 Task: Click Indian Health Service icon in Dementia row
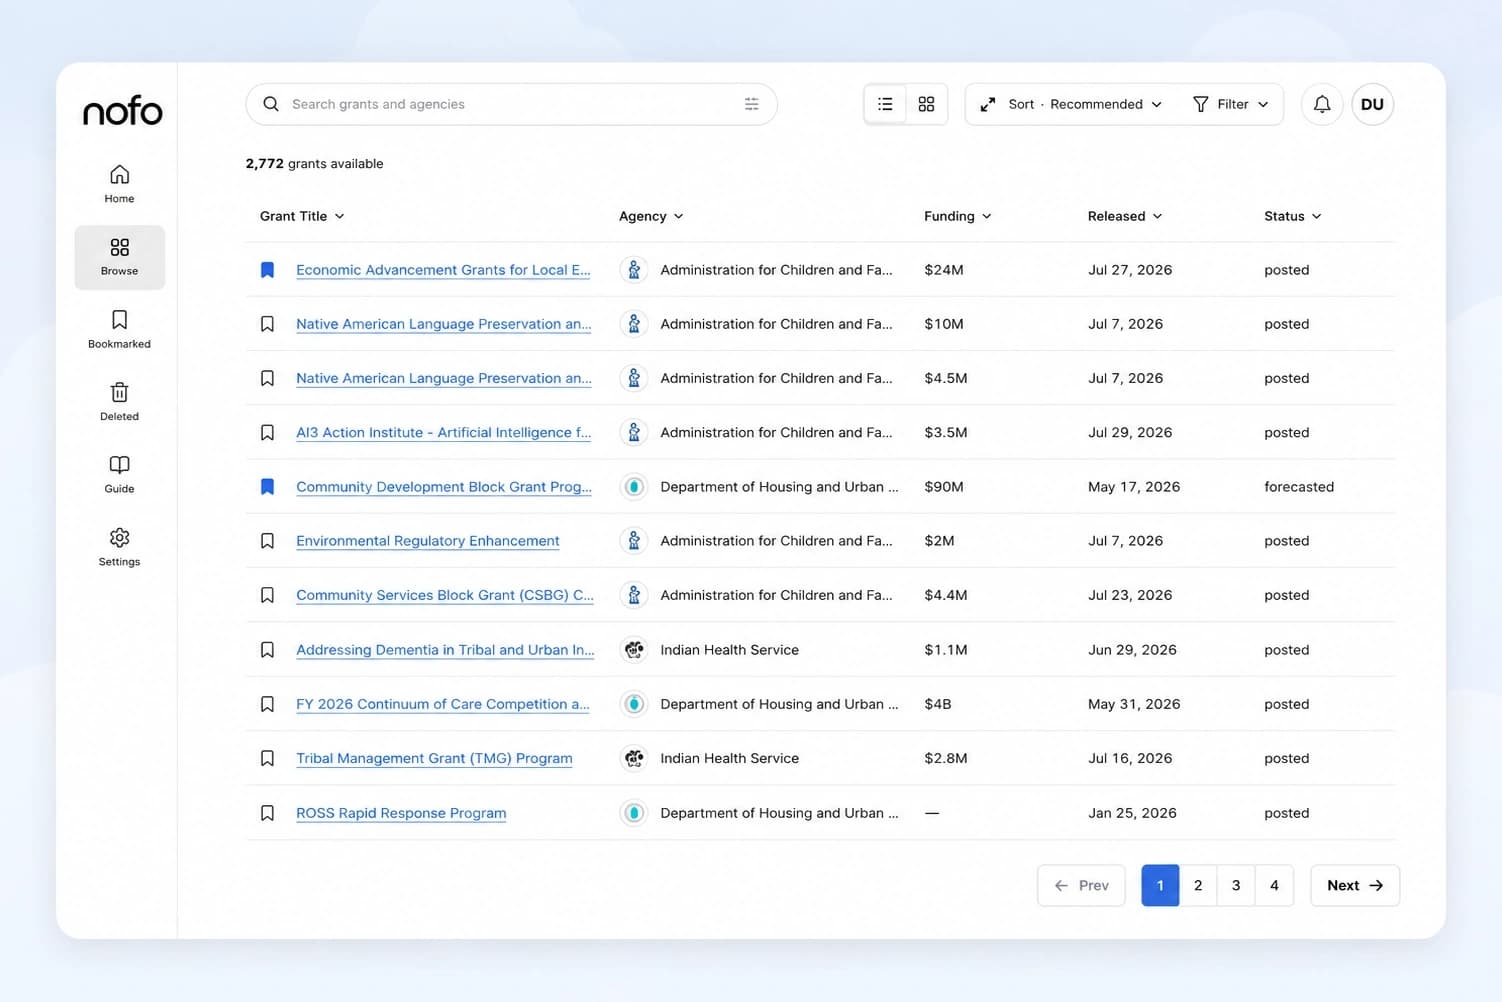(634, 650)
